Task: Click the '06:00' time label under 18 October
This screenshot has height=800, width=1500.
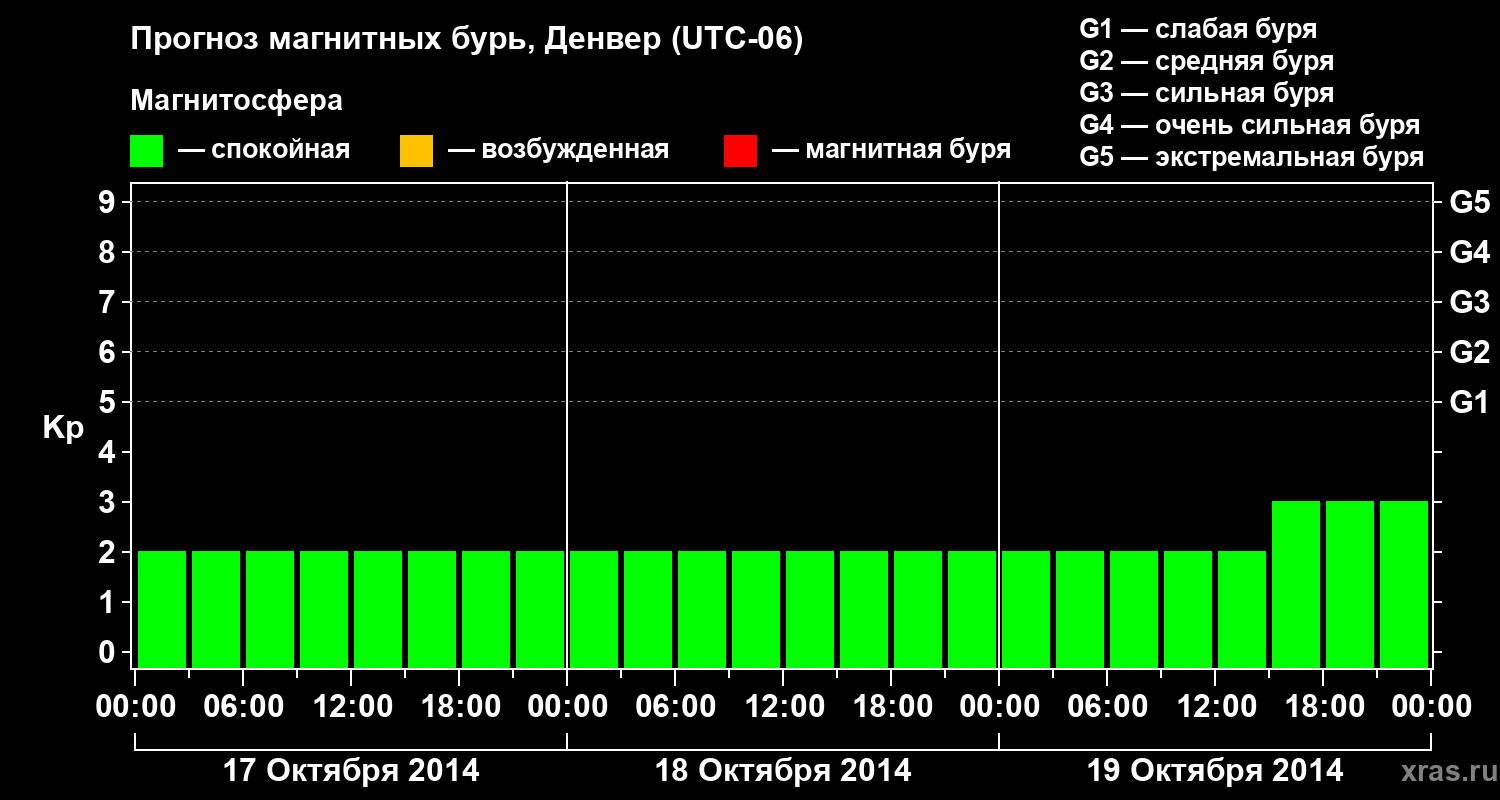Action: 675,707
